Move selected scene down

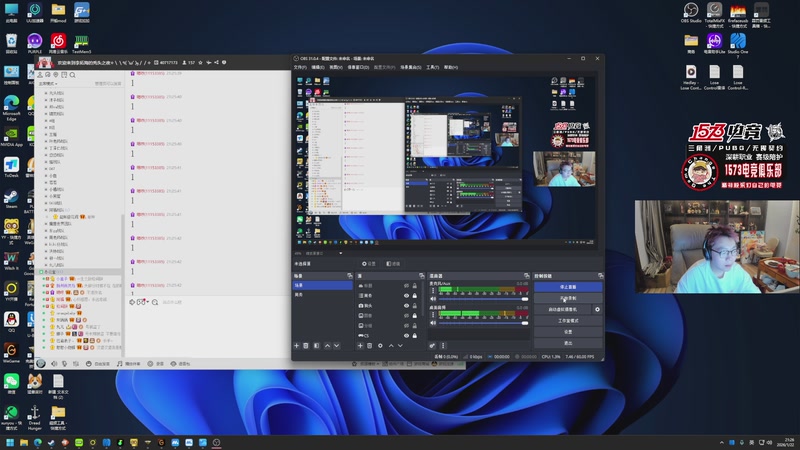click(x=337, y=345)
